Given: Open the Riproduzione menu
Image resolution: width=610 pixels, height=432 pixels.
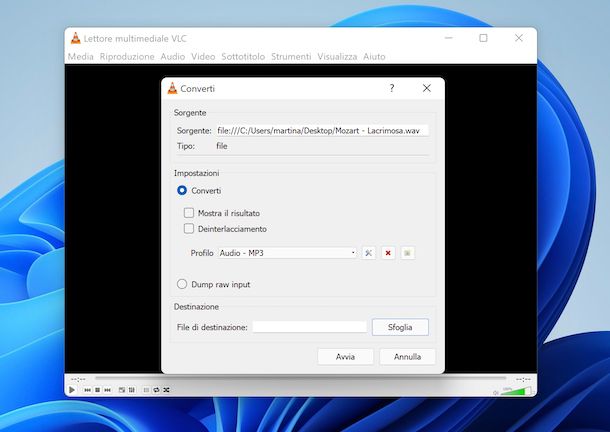Looking at the screenshot, I should 127,56.
